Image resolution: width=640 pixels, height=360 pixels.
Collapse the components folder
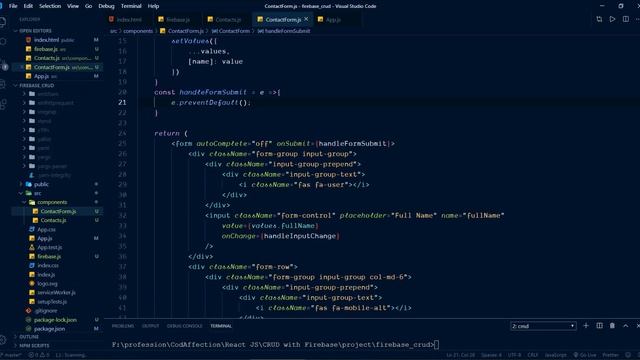[x=57, y=202]
